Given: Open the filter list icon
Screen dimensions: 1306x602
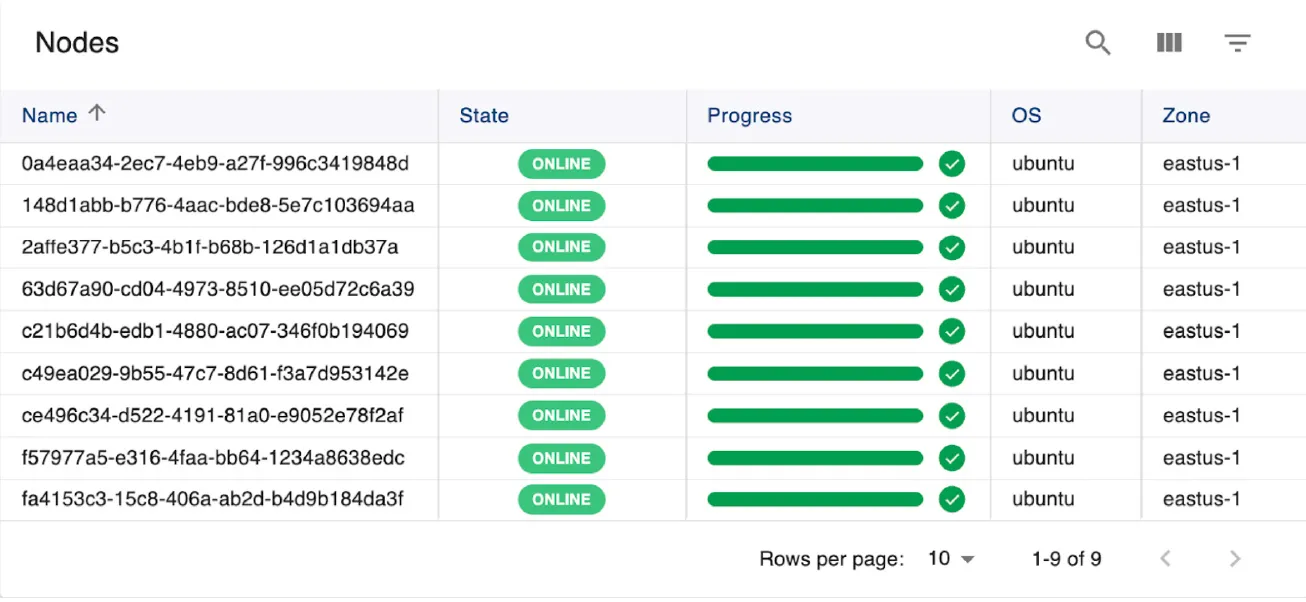Looking at the screenshot, I should click(x=1238, y=43).
